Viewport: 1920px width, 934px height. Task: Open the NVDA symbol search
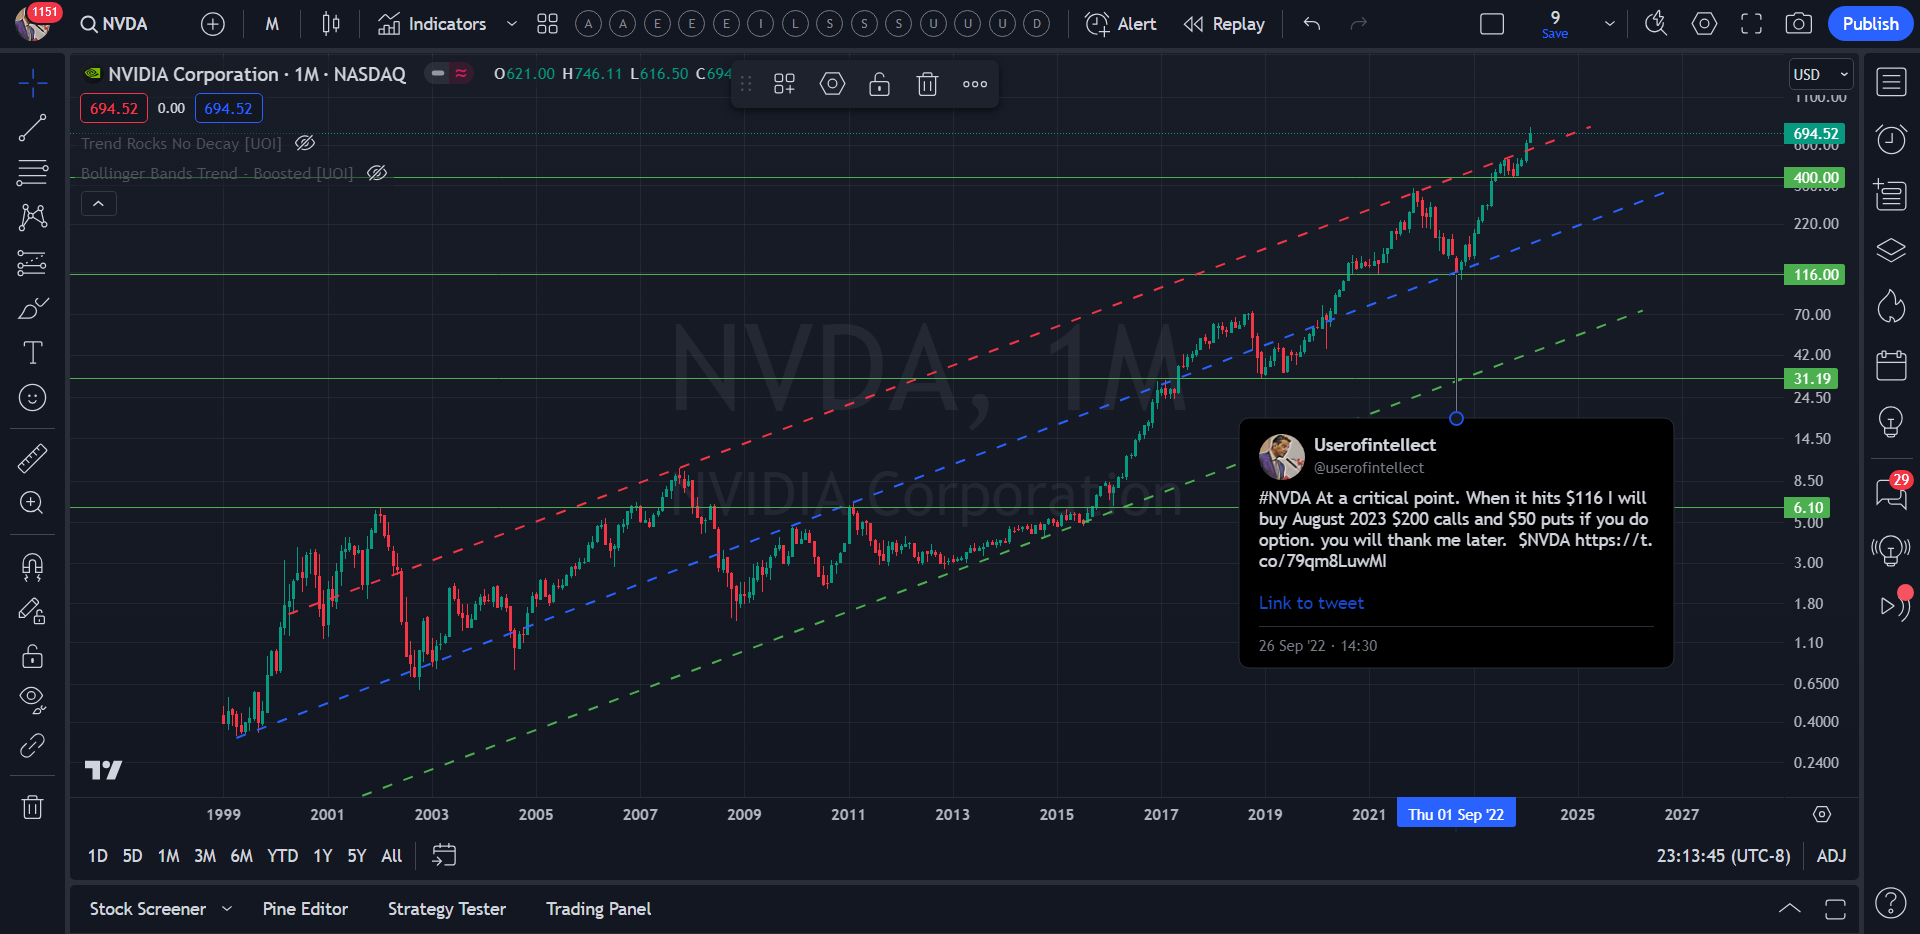114,24
